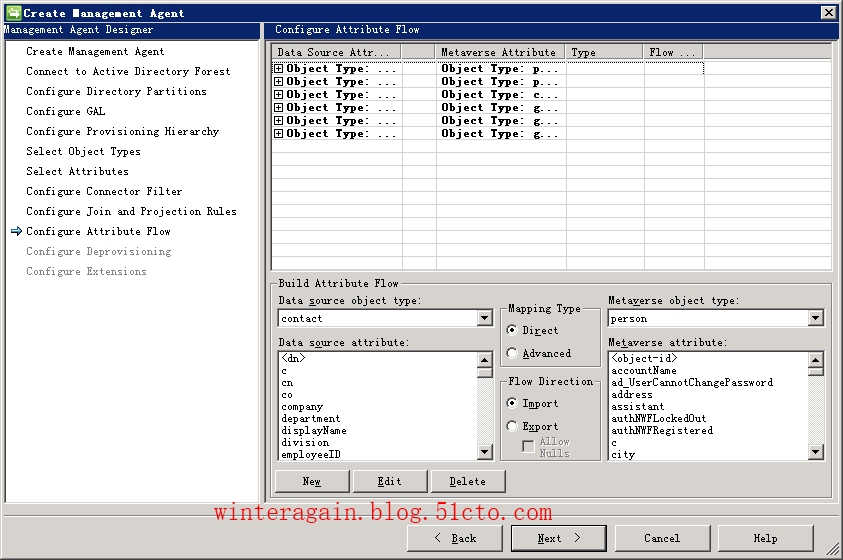The width and height of the screenshot is (843, 560).
Task: Open Configure Join and Projection Rules
Action: coord(131,211)
